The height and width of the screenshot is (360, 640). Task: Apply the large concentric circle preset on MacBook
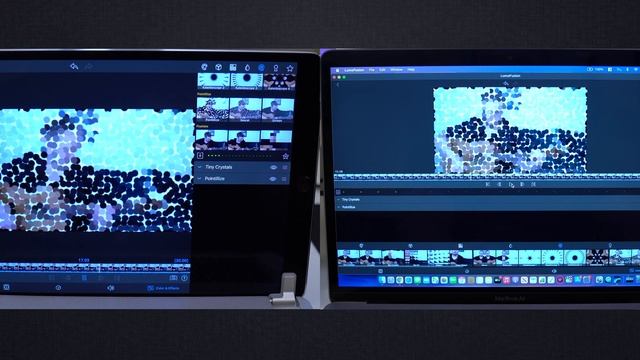tap(575, 258)
